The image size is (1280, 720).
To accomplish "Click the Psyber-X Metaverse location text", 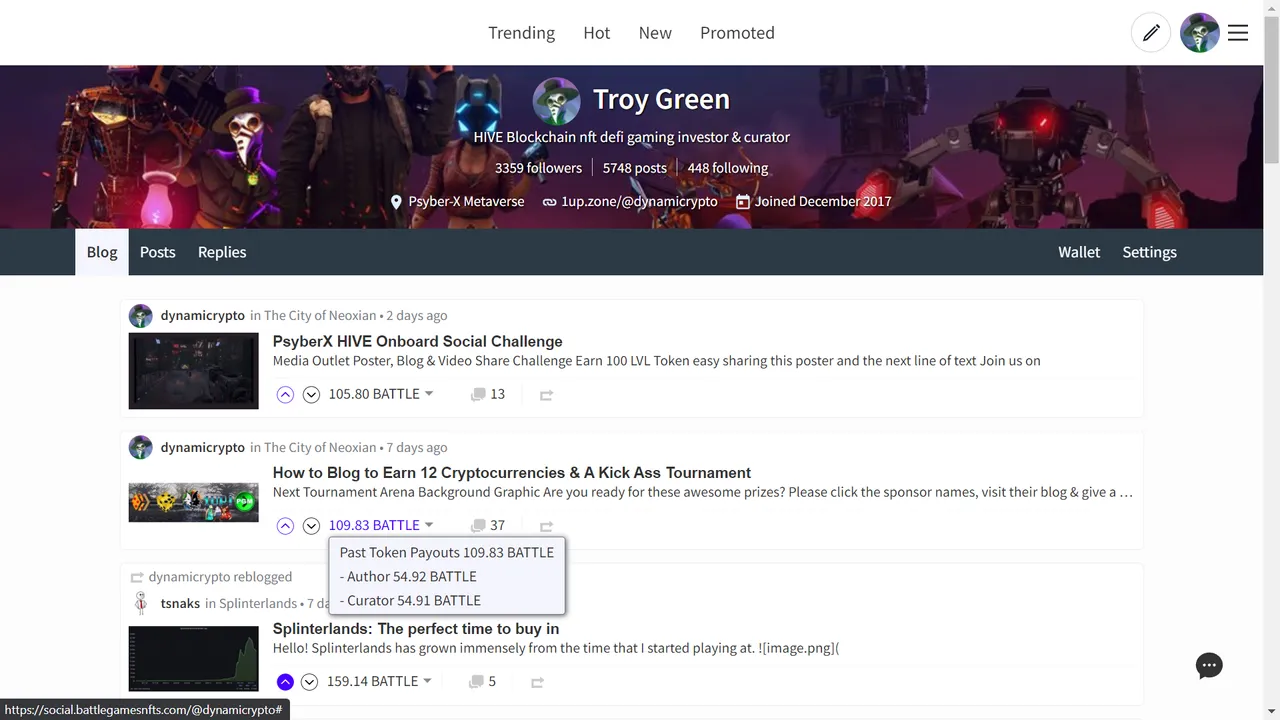I will pos(466,201).
